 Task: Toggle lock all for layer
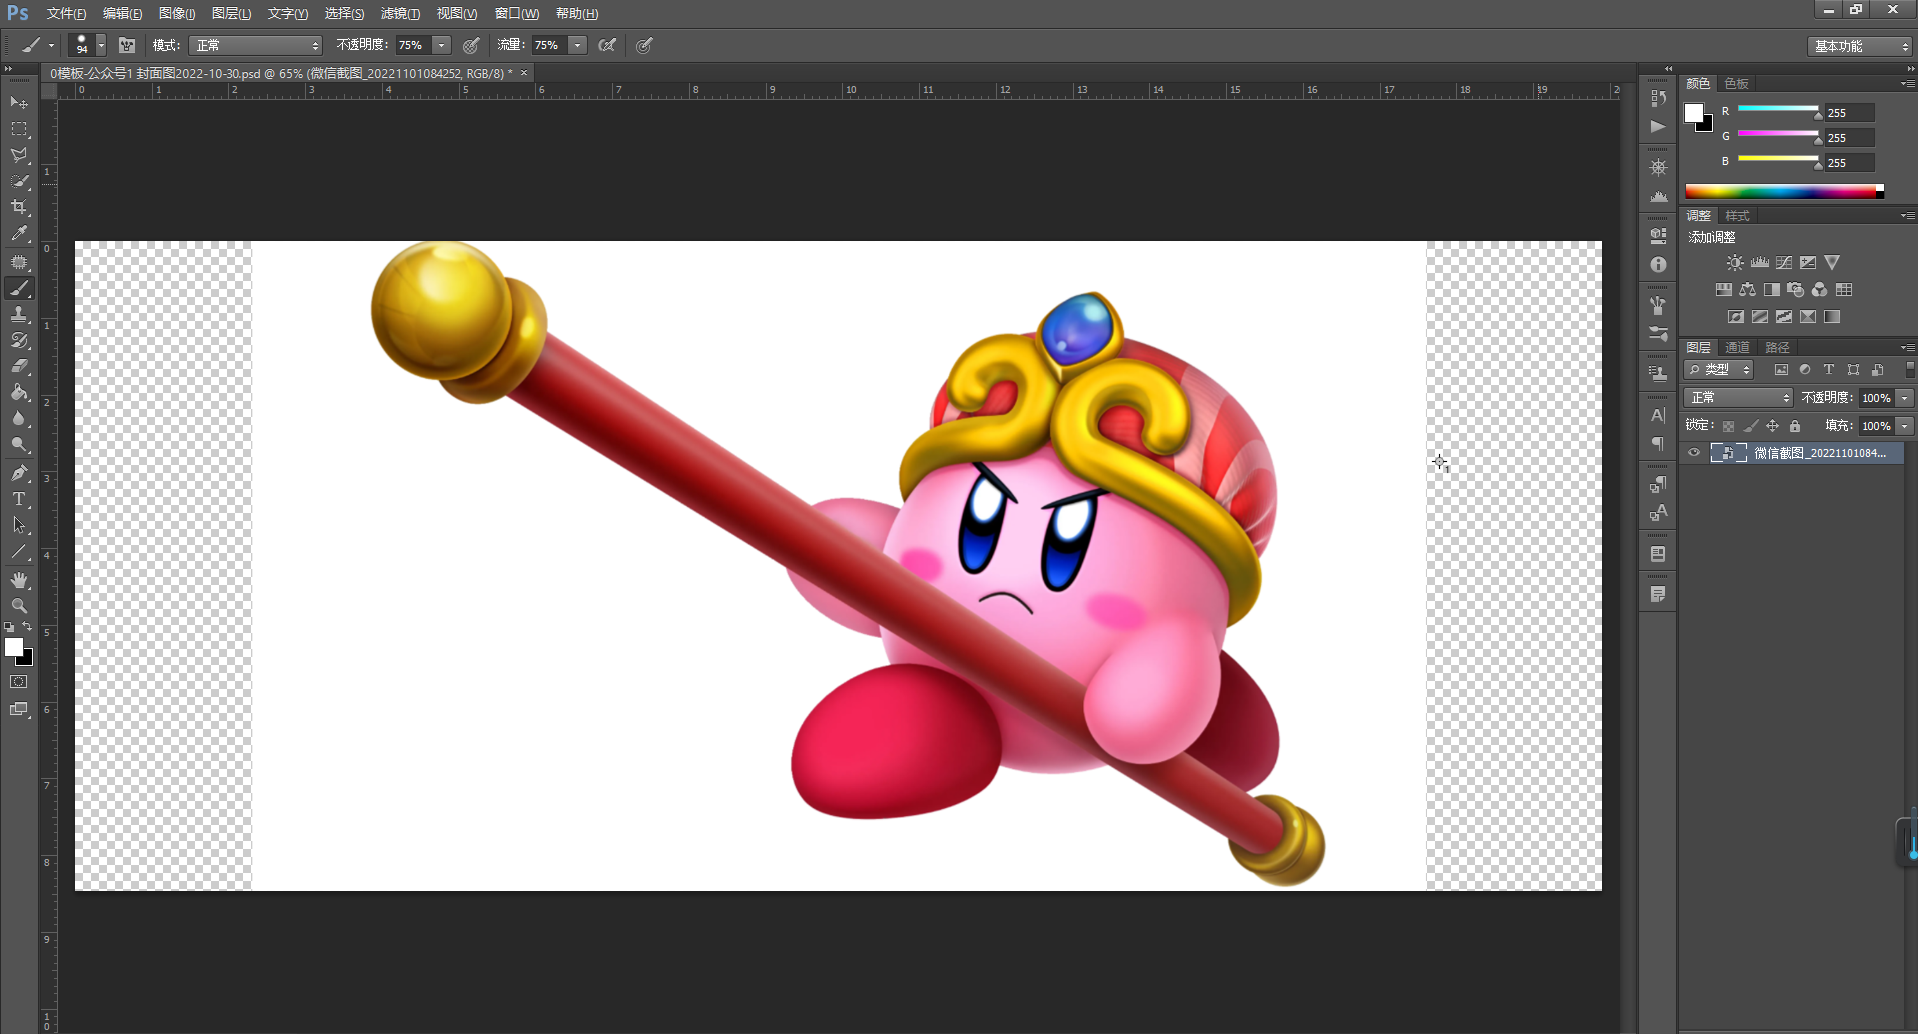click(1795, 426)
